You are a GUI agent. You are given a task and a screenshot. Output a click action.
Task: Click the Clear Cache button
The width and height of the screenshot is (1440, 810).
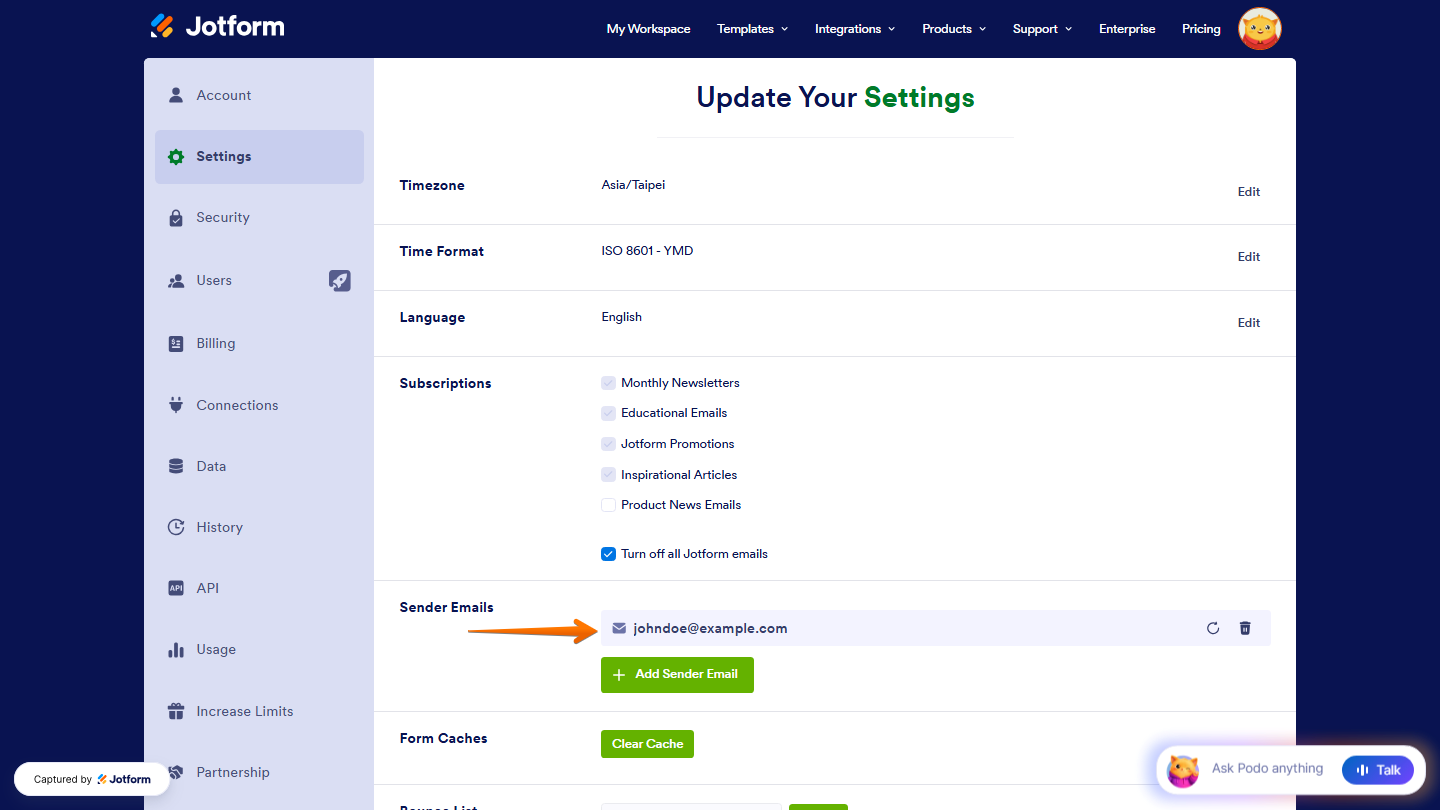coord(647,744)
